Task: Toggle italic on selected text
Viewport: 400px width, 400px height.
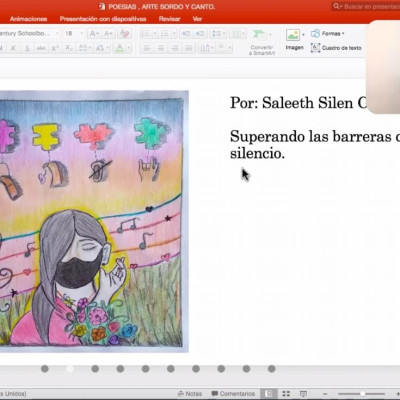Action: point(13,48)
